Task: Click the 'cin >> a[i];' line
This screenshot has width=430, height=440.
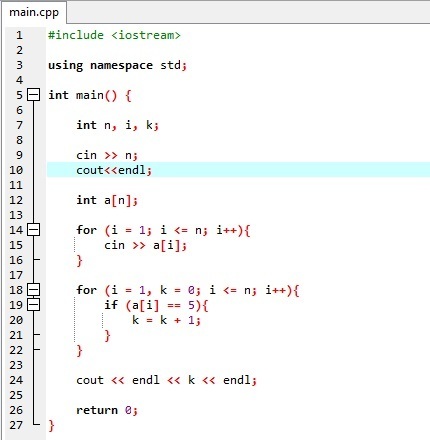Action: tap(145, 245)
